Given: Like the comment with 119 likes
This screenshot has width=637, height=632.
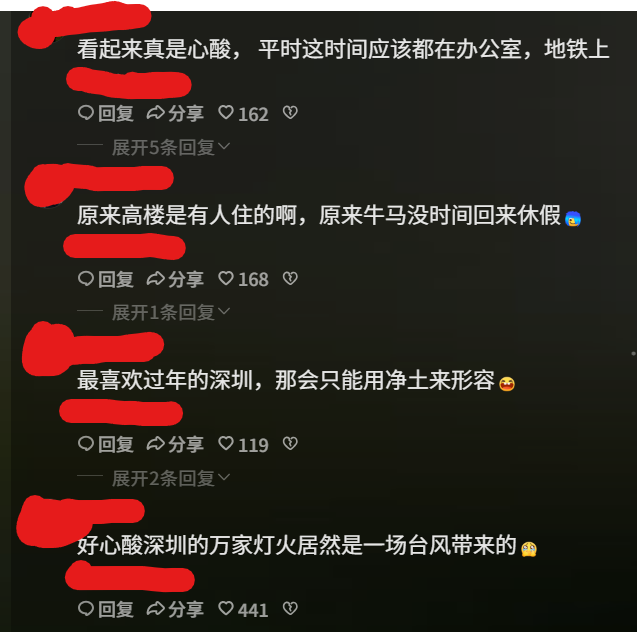Looking at the screenshot, I should pyautogui.click(x=243, y=445).
